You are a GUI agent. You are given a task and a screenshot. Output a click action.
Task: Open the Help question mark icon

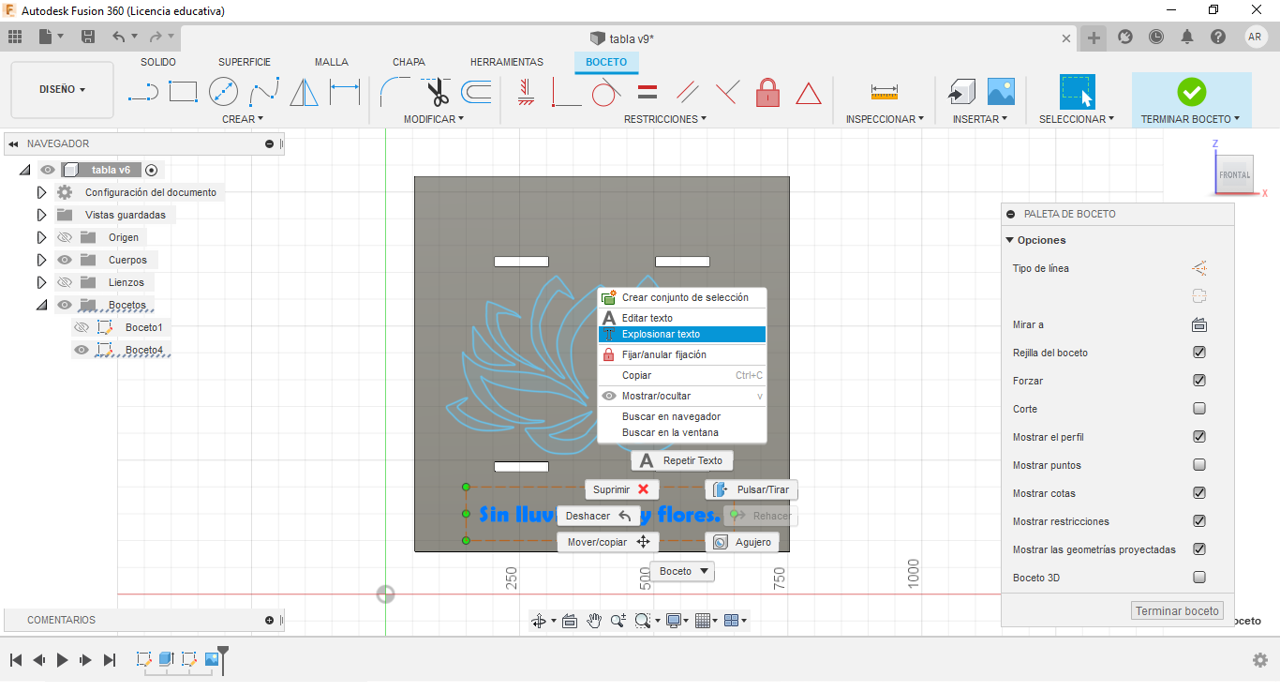pyautogui.click(x=1218, y=37)
